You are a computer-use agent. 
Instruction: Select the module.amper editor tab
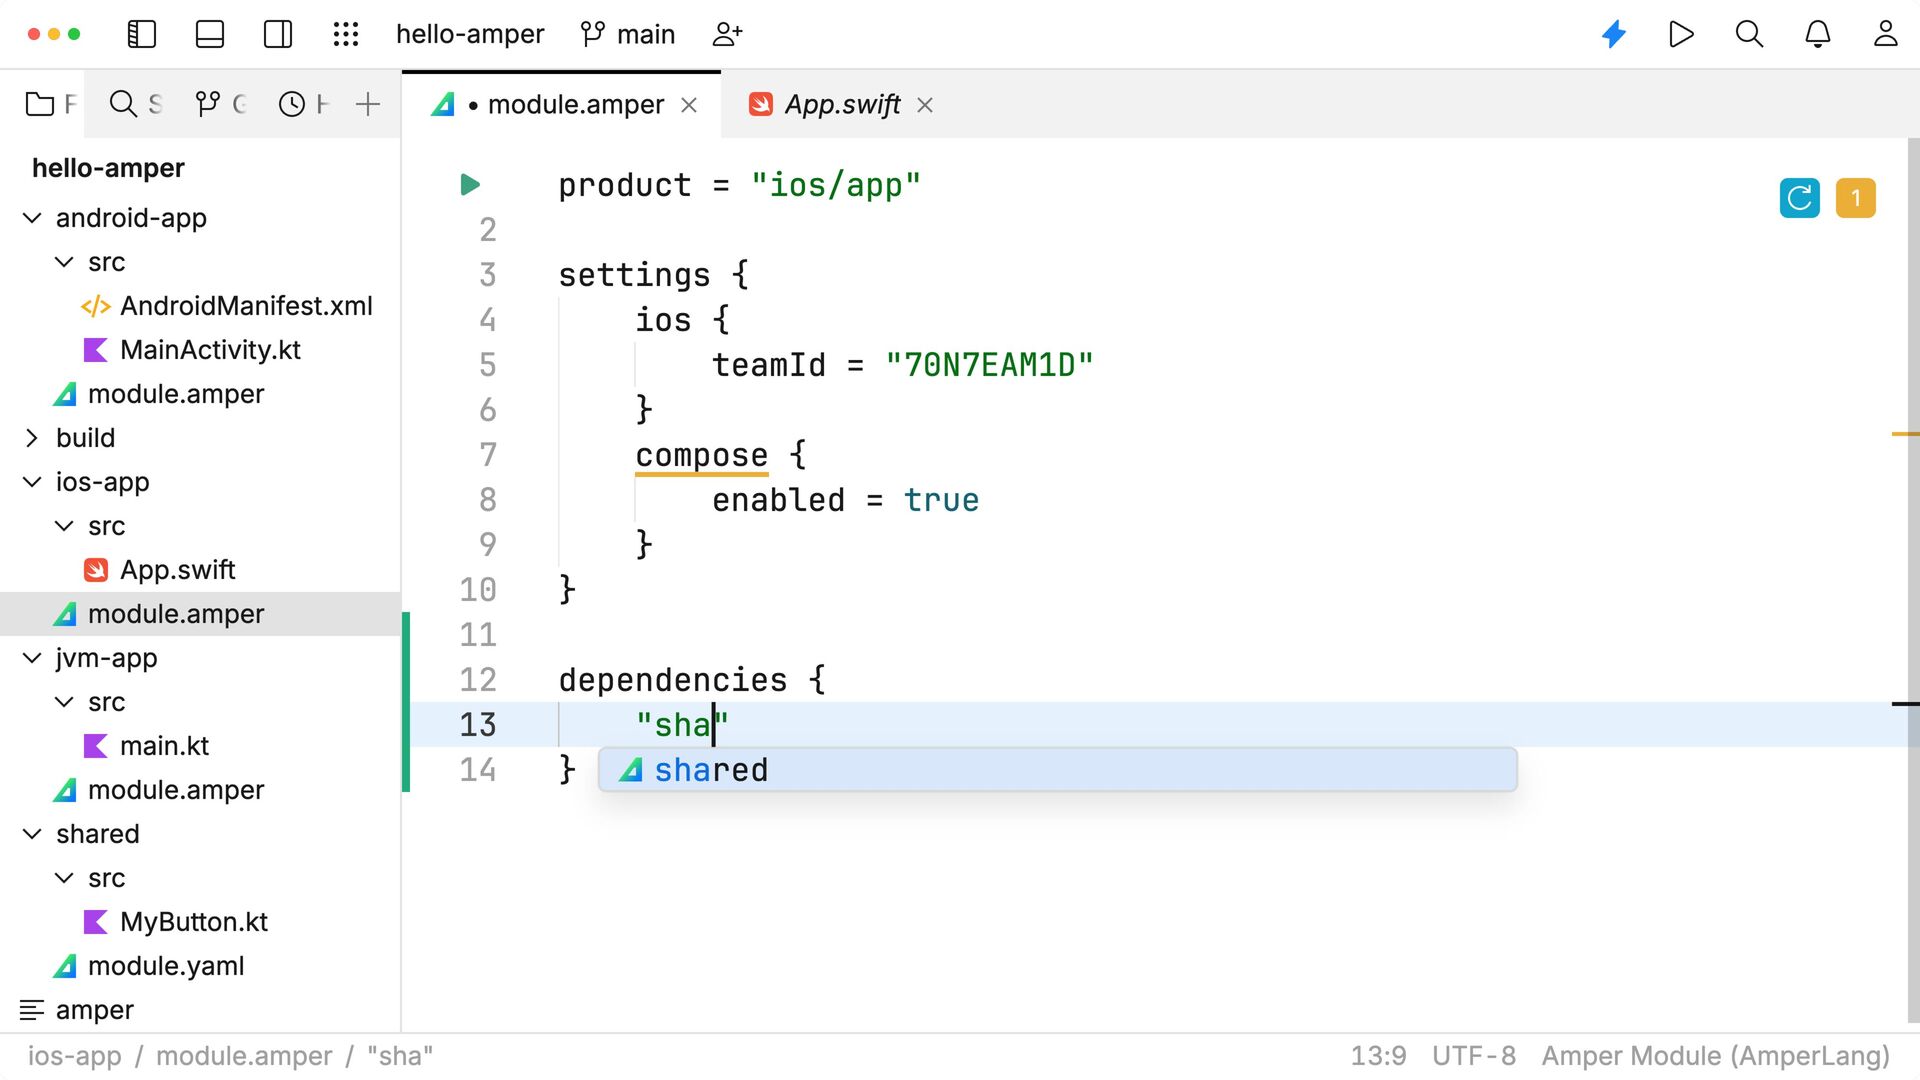(x=564, y=104)
